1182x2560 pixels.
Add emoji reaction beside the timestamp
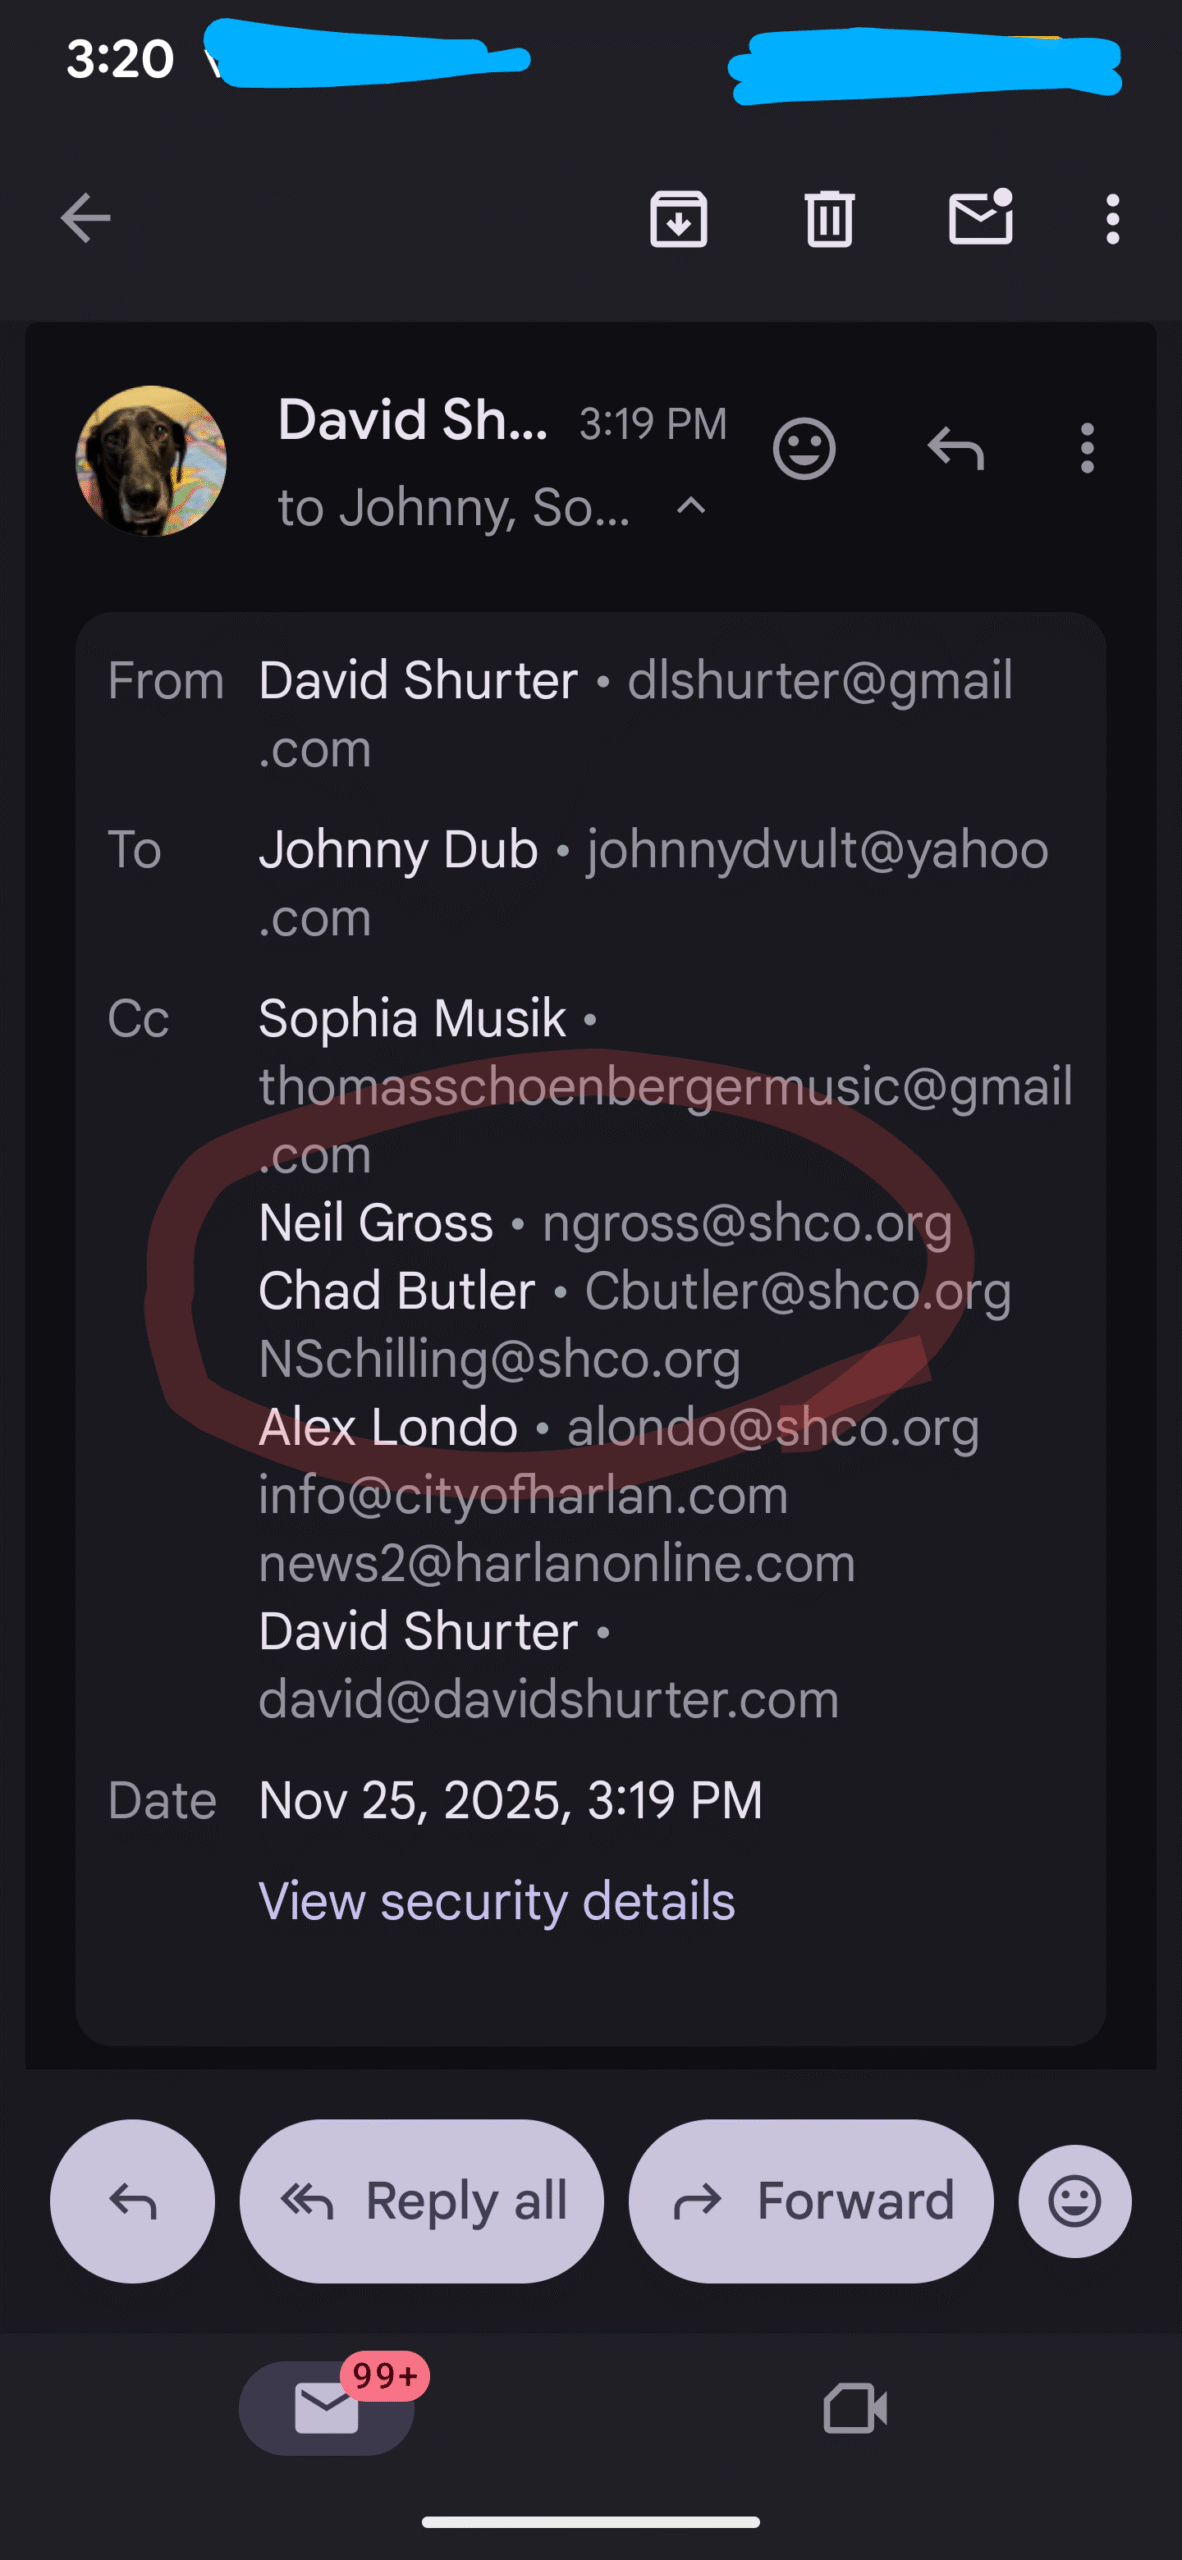(804, 448)
